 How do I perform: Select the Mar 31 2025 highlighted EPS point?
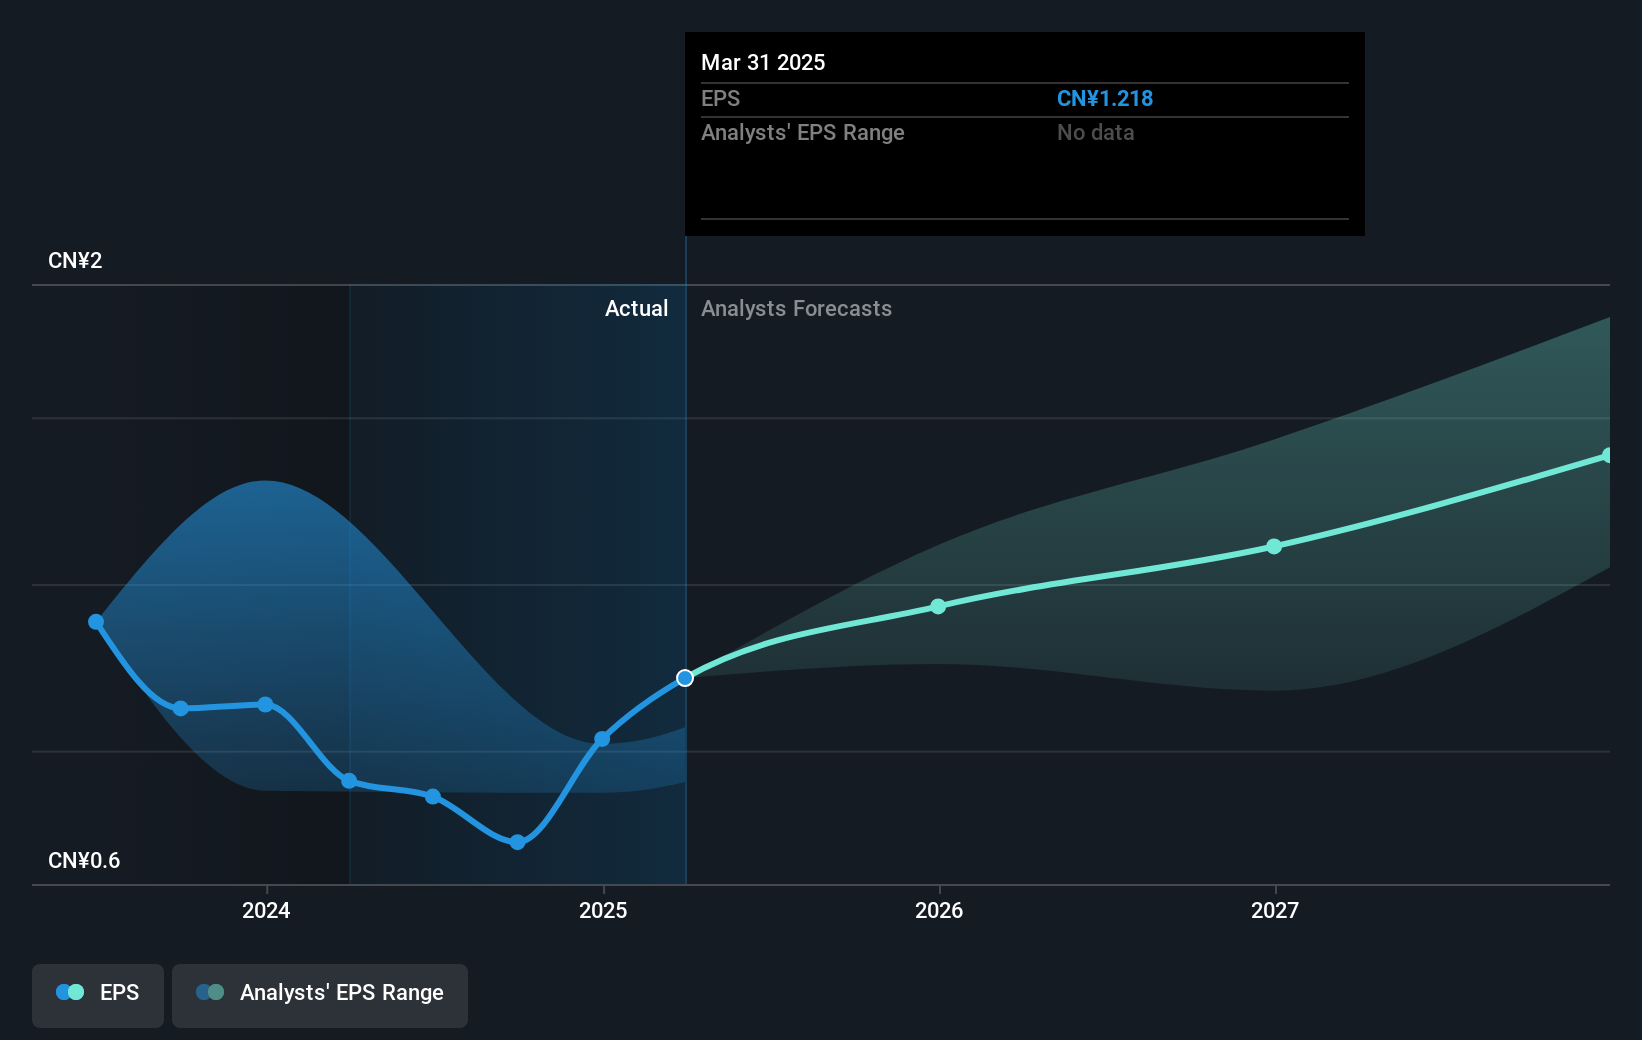pyautogui.click(x=685, y=678)
